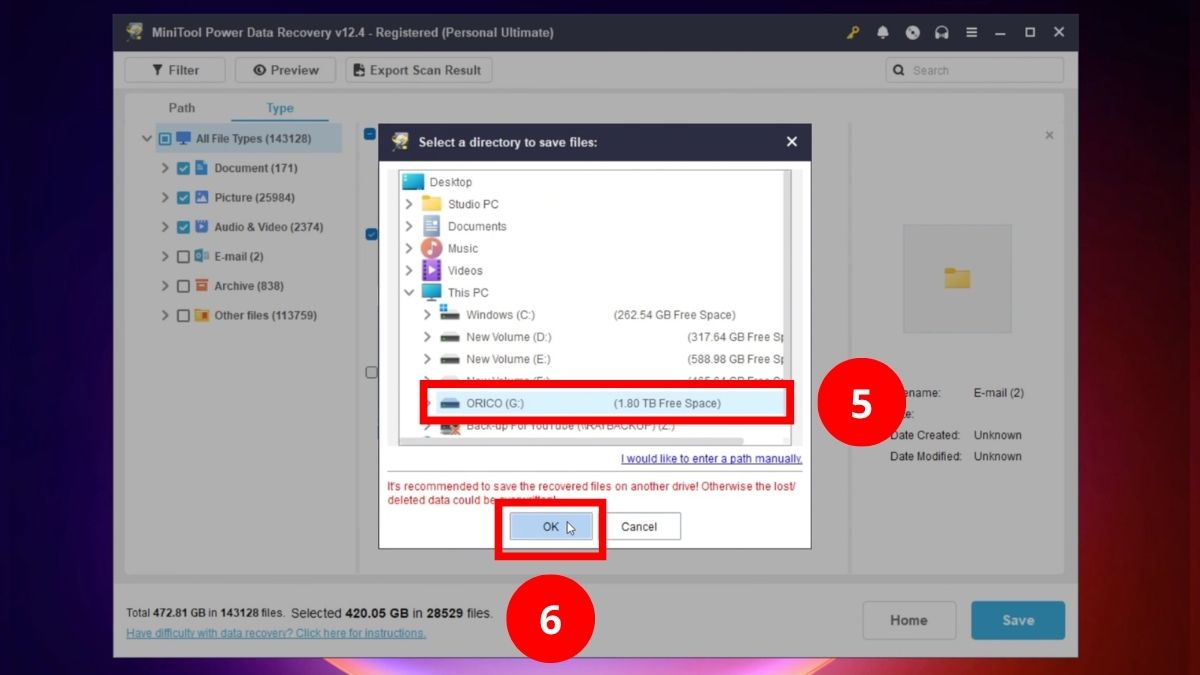1200x675 pixels.
Task: Collapse the All File Types tree node
Action: [x=147, y=139]
